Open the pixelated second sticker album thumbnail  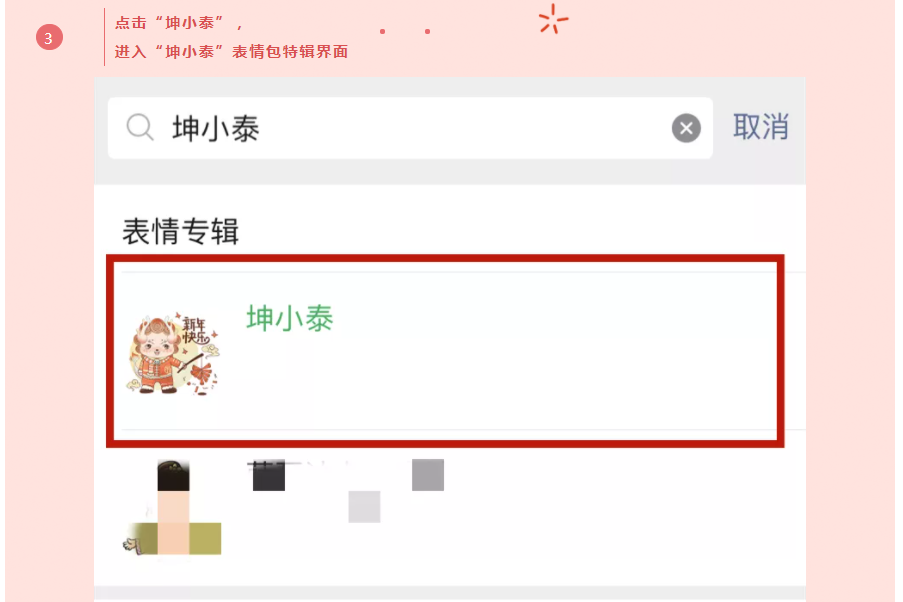point(173,508)
